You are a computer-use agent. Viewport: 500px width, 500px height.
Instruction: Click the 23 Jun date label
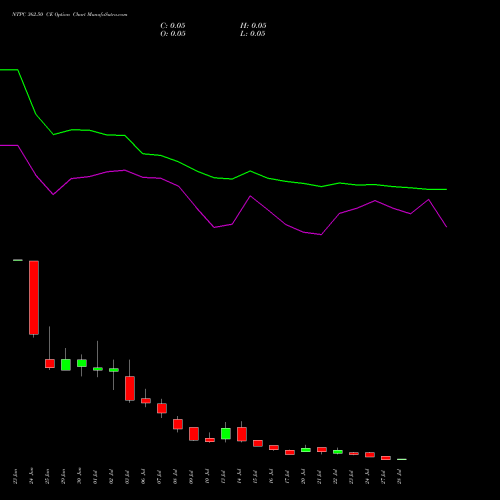[x=15, y=476]
